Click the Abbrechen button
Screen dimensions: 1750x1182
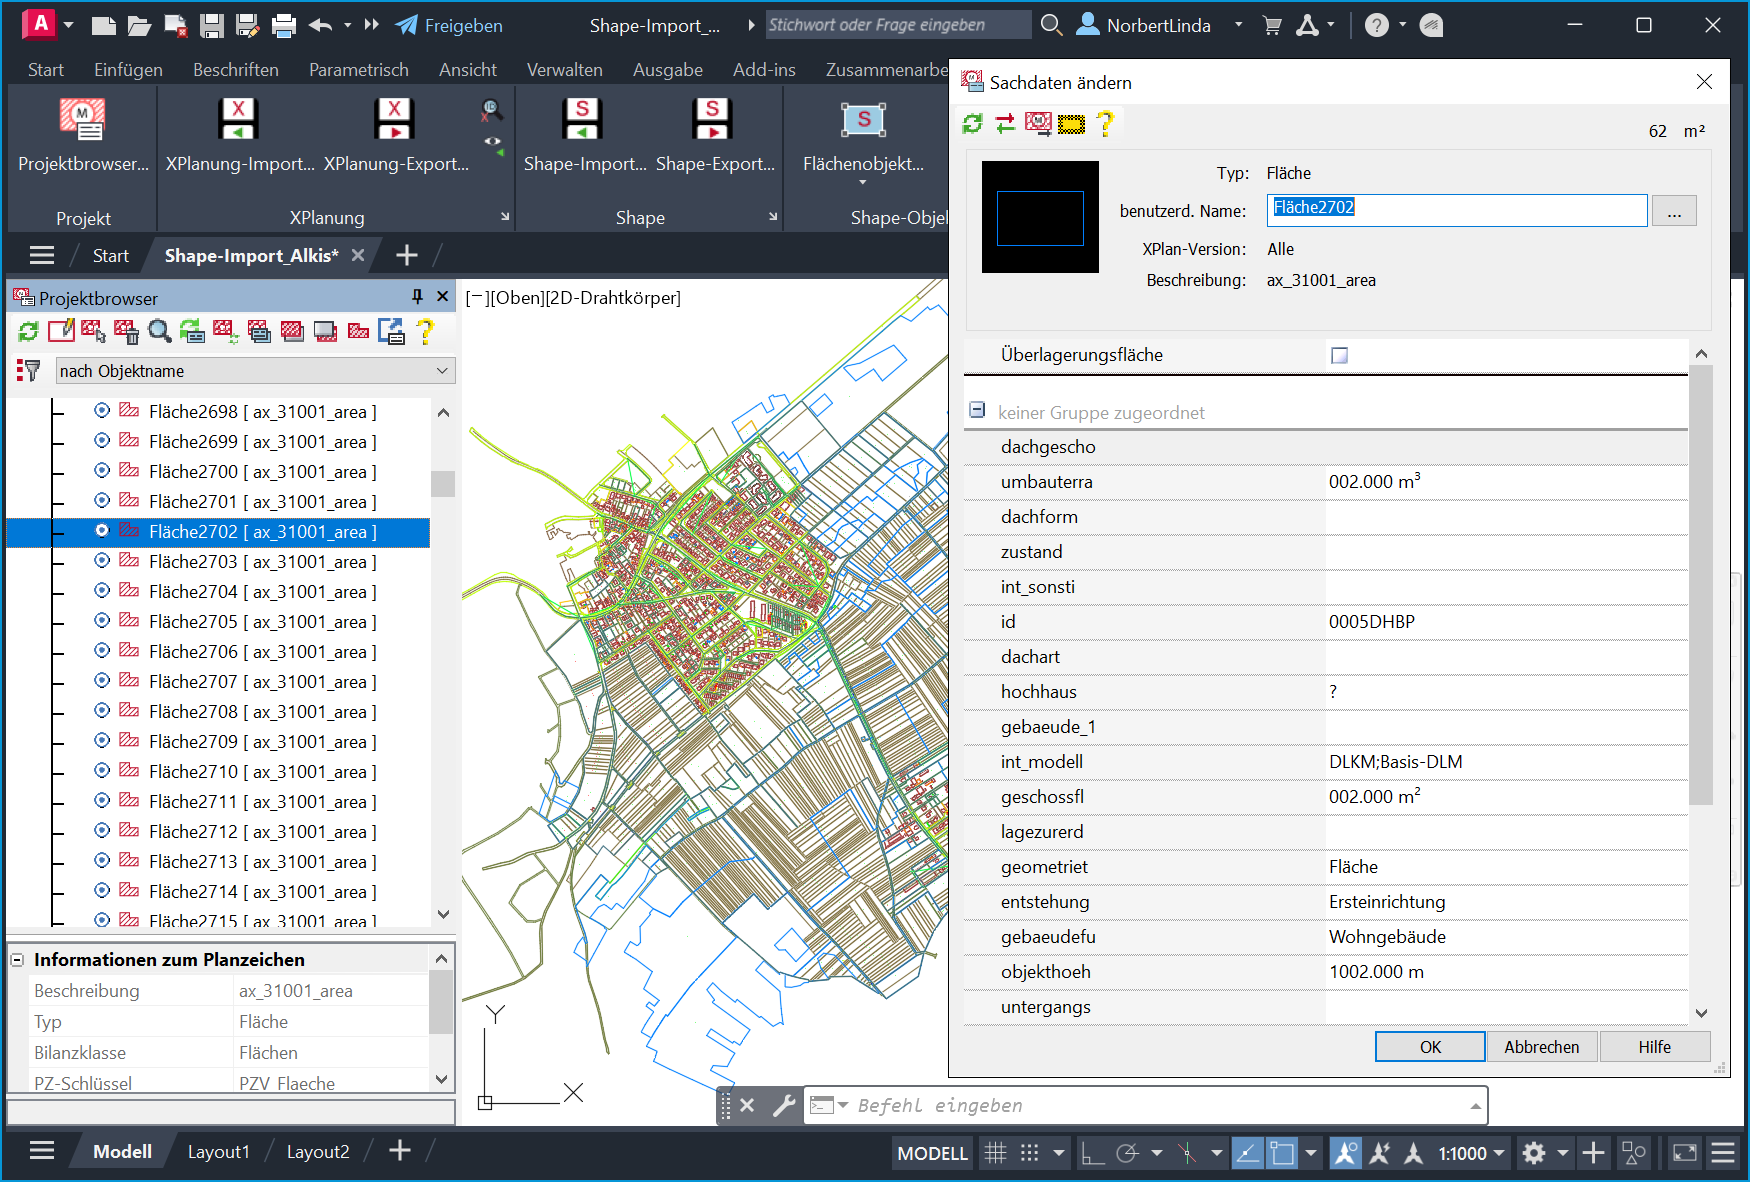coord(1541,1047)
